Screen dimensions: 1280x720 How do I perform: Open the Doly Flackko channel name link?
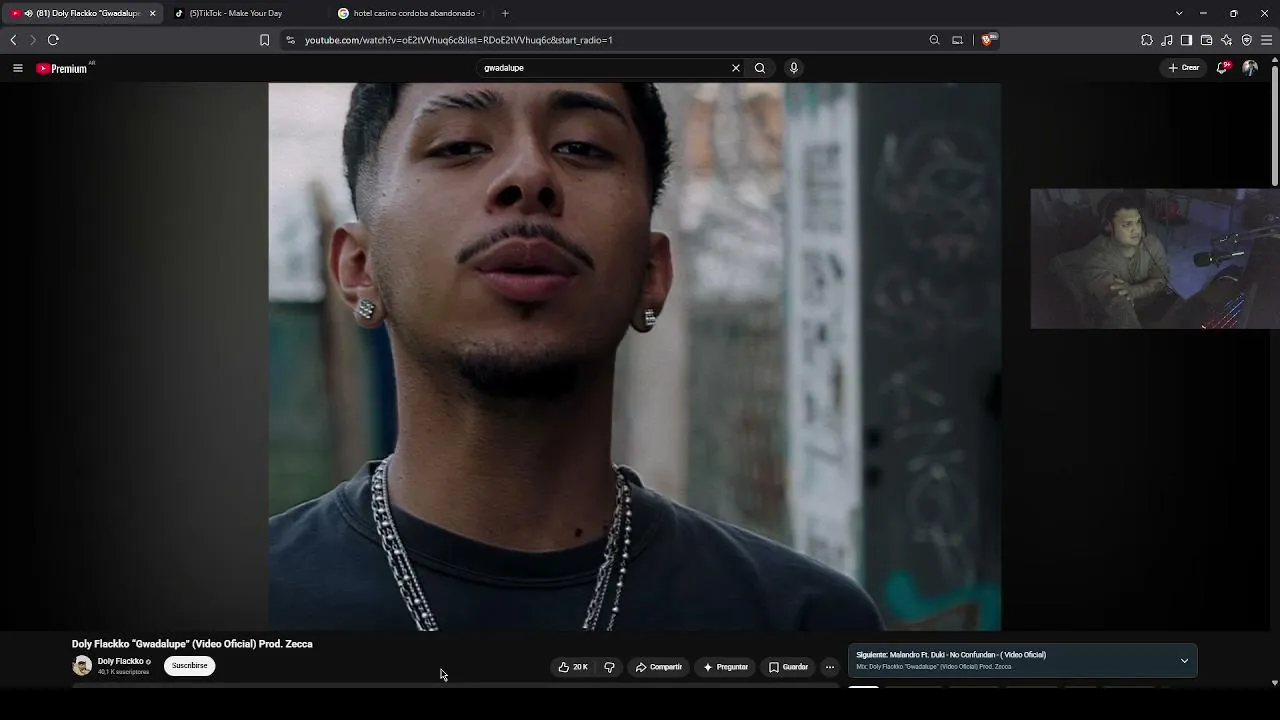(120, 661)
